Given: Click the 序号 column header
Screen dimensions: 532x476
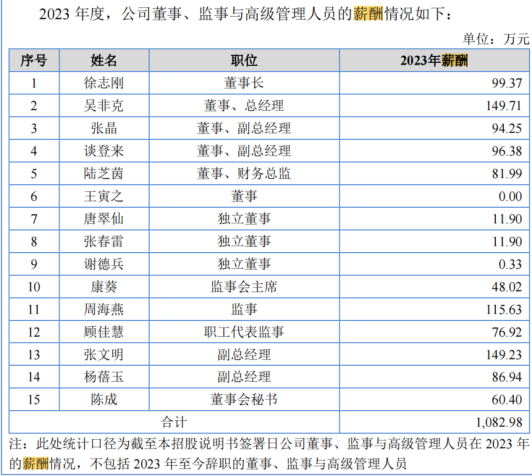Looking at the screenshot, I should (x=34, y=61).
